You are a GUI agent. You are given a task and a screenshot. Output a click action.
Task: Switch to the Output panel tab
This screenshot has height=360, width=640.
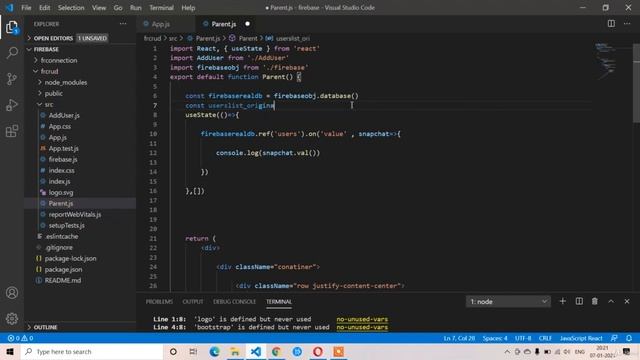(x=193, y=302)
